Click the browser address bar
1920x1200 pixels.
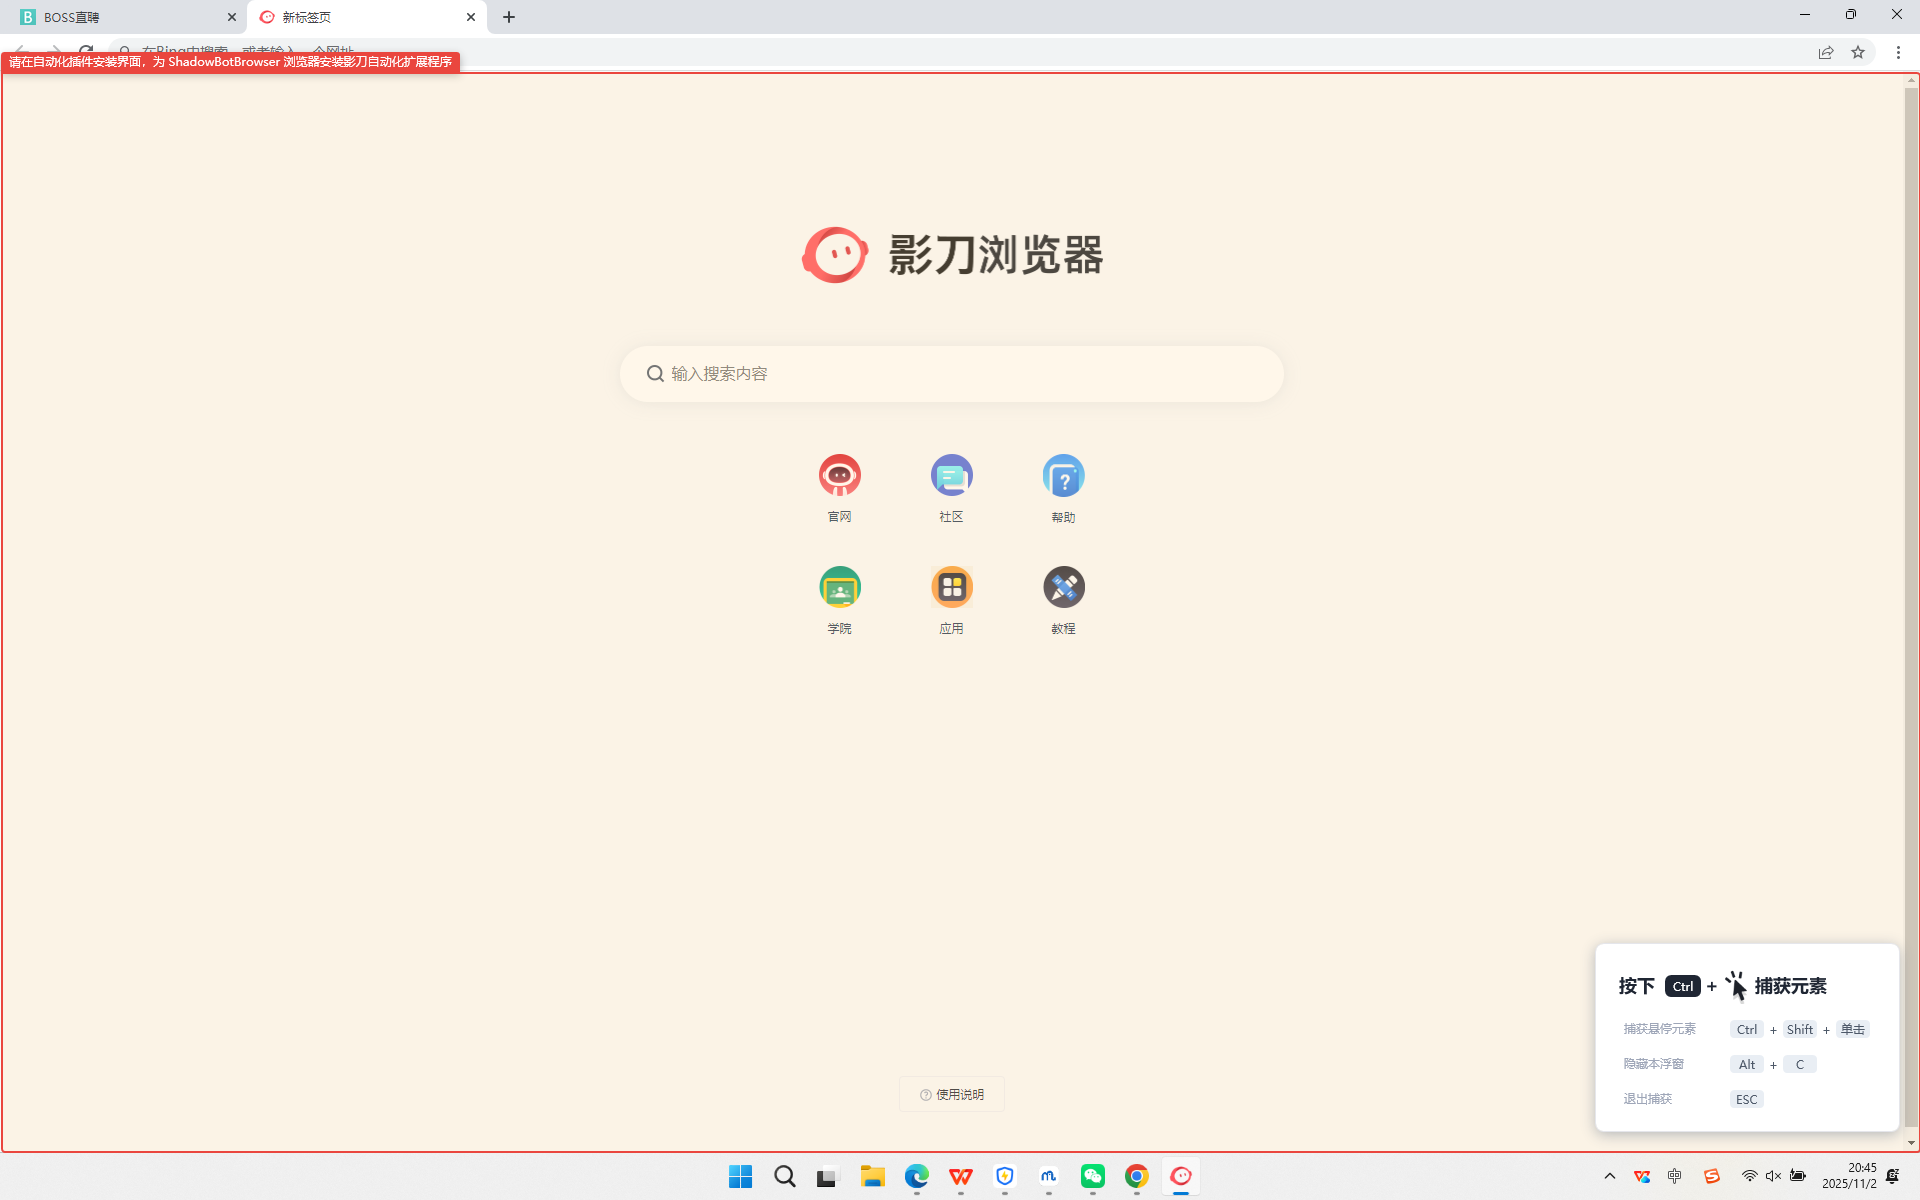[960, 51]
